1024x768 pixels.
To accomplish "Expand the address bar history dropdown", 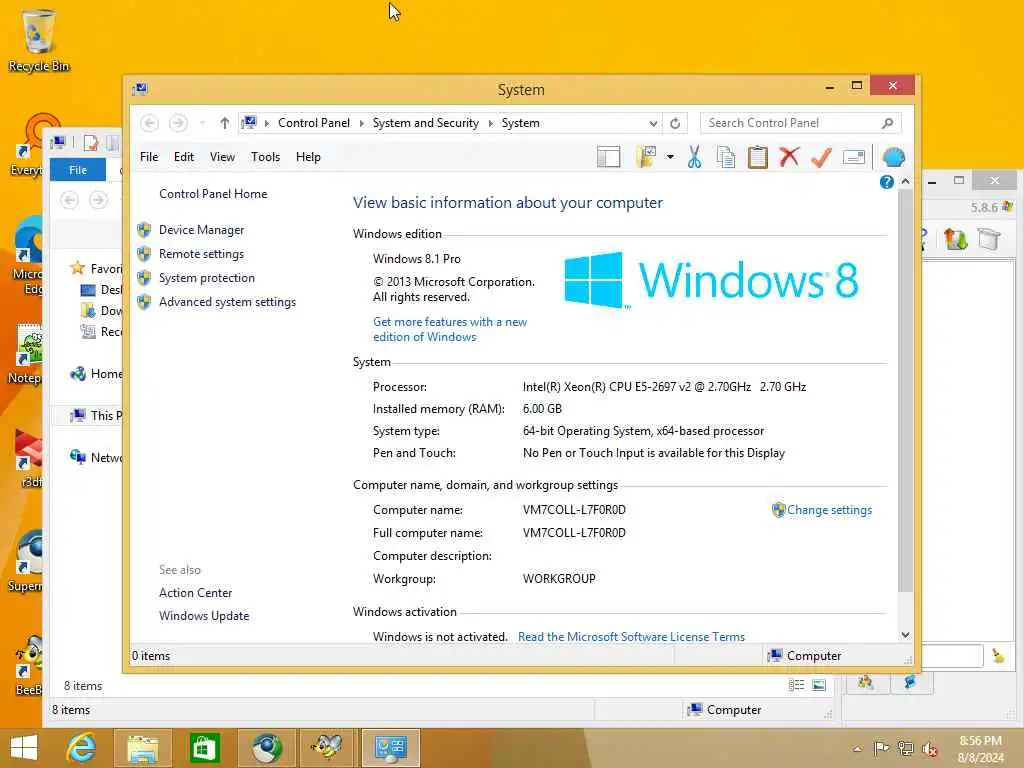I will point(653,123).
